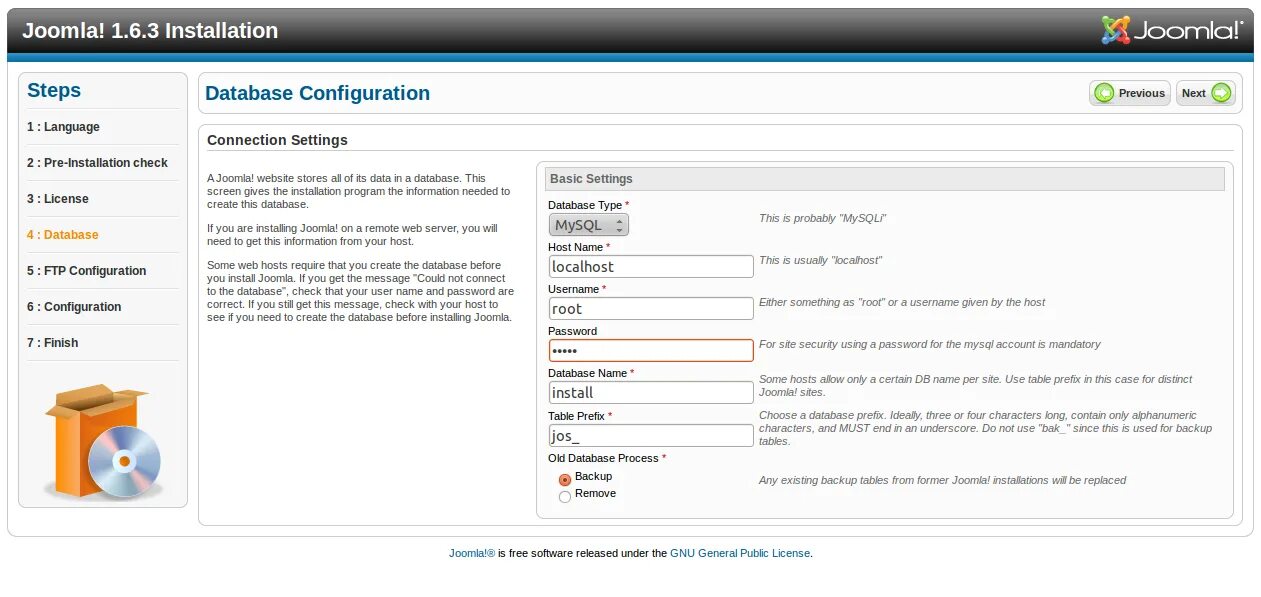
Task: Click the Steps sidebar heading
Action: tap(54, 90)
